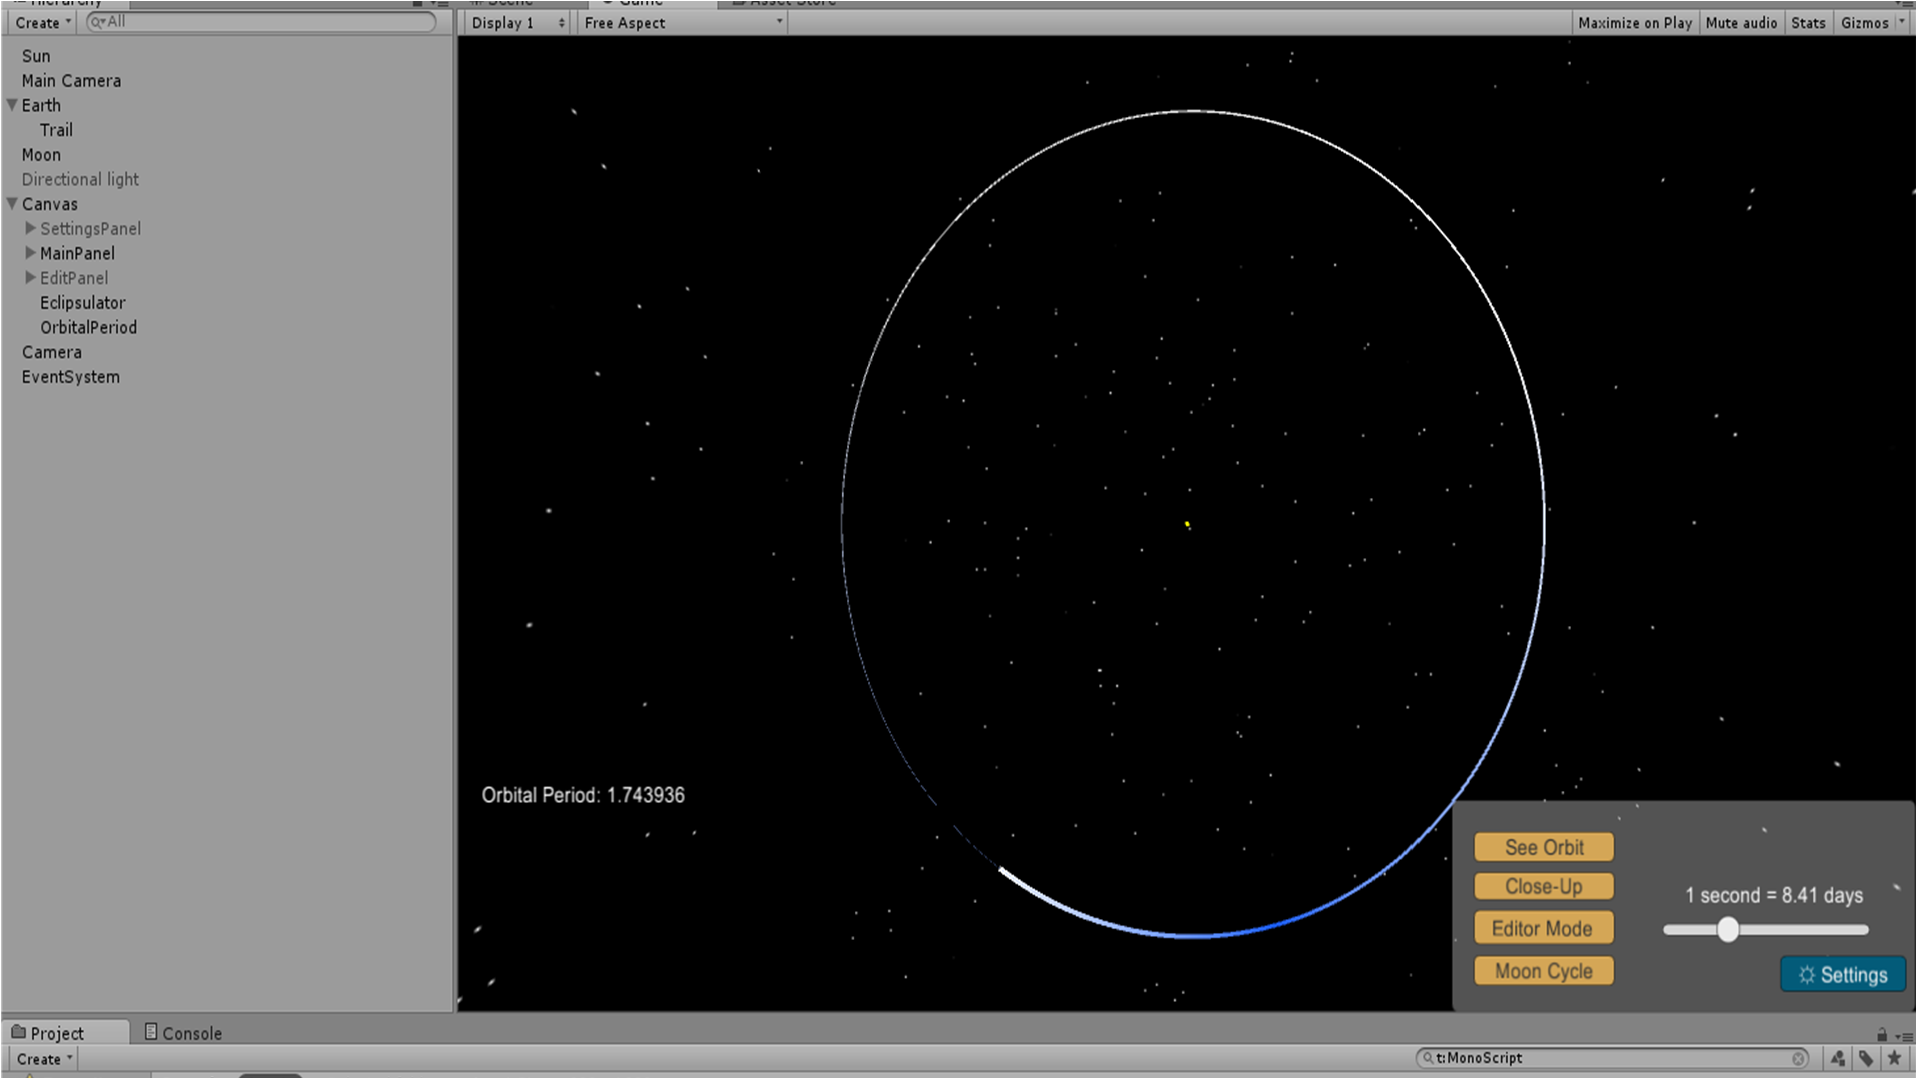The image size is (1917, 1079).
Task: Switch to the Console tab
Action: (x=183, y=1033)
